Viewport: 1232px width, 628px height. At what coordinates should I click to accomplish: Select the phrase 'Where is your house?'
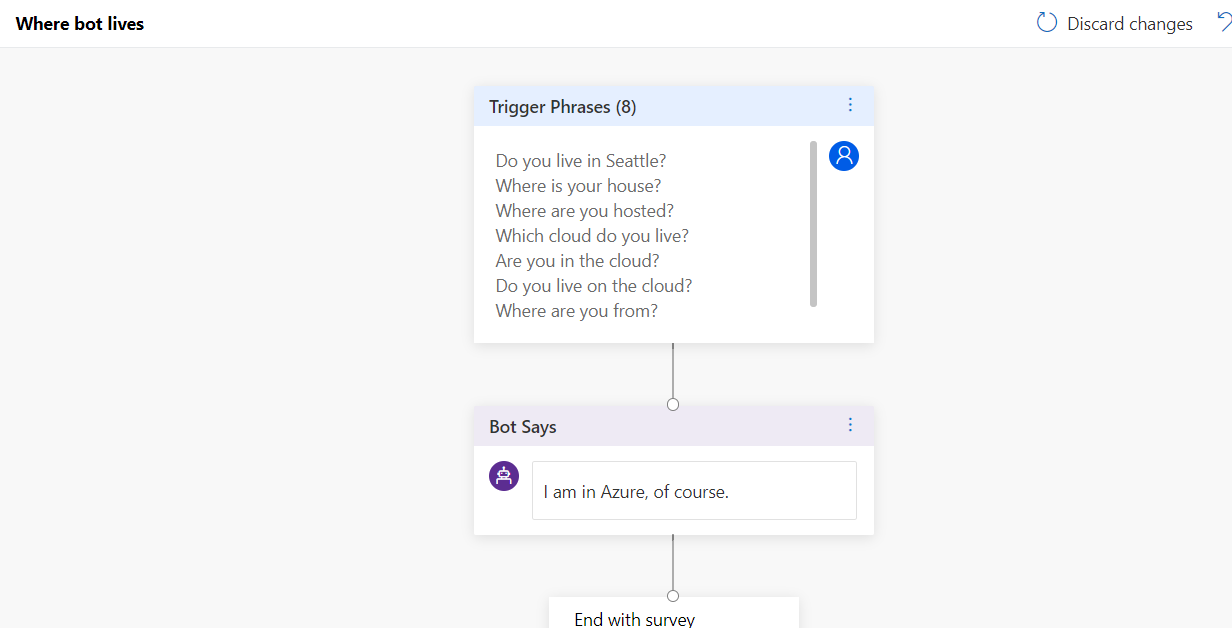click(x=578, y=186)
